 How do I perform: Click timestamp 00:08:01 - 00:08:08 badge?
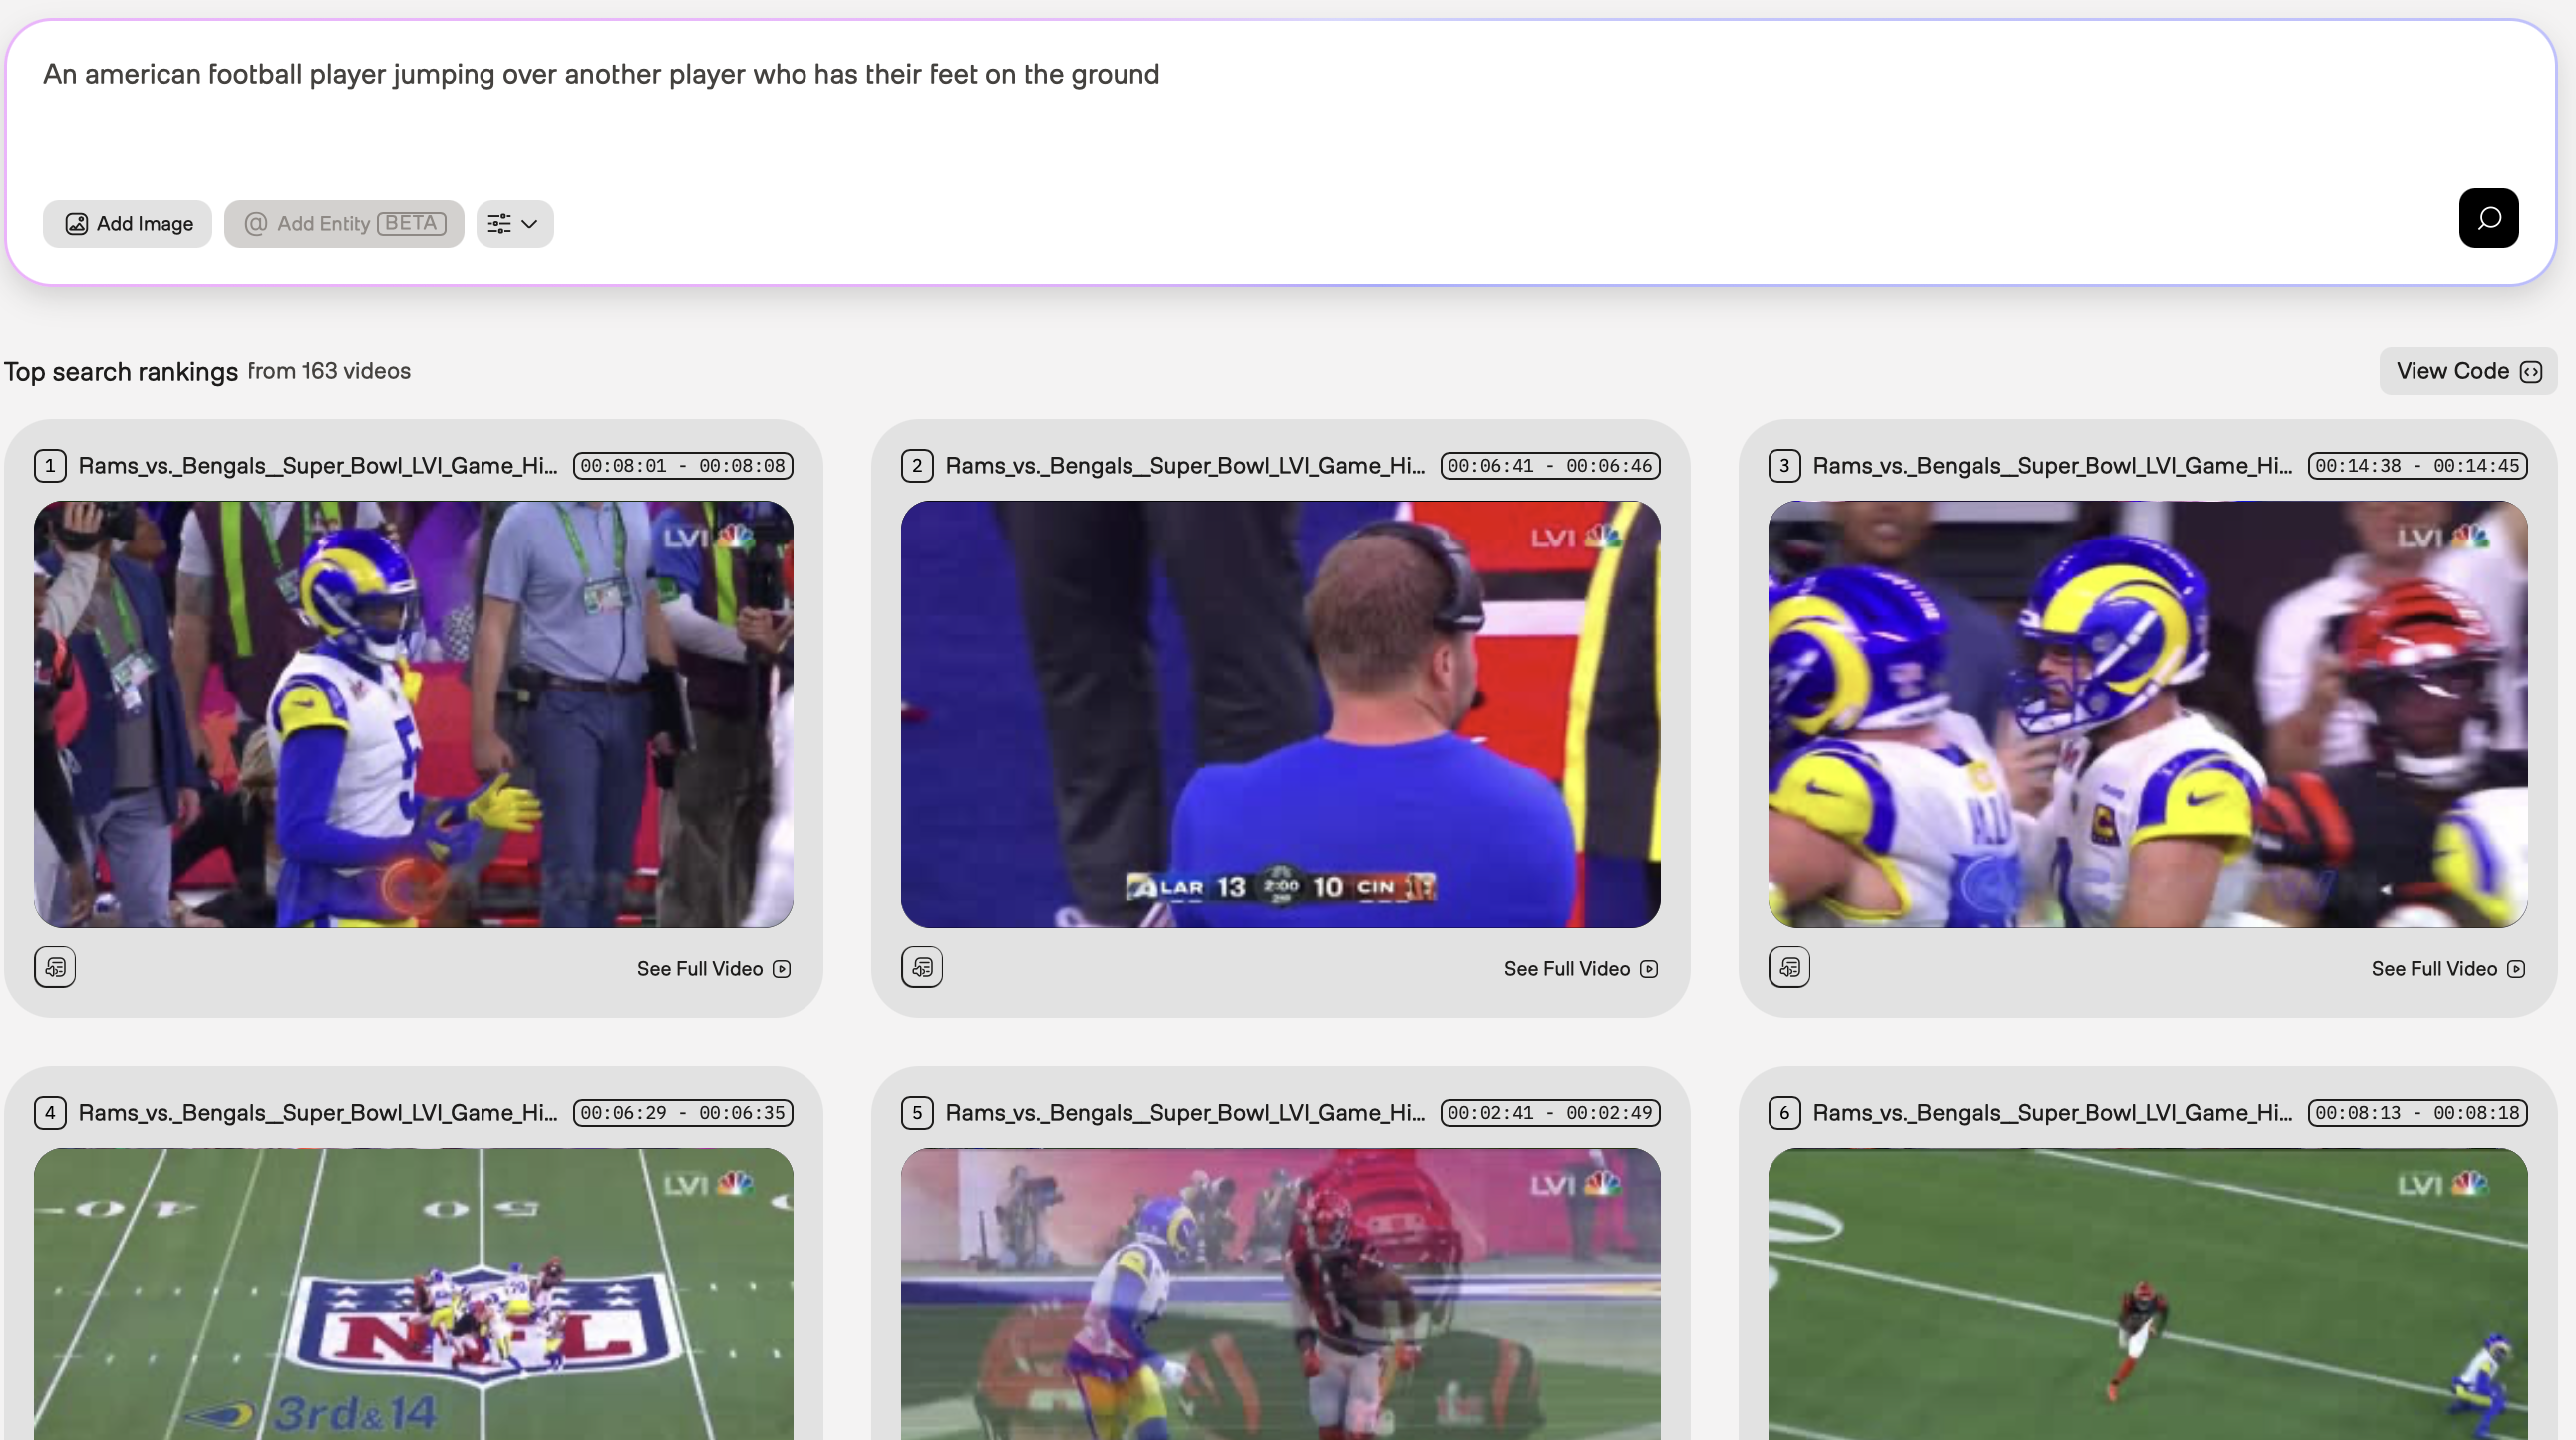pyautogui.click(x=683, y=466)
